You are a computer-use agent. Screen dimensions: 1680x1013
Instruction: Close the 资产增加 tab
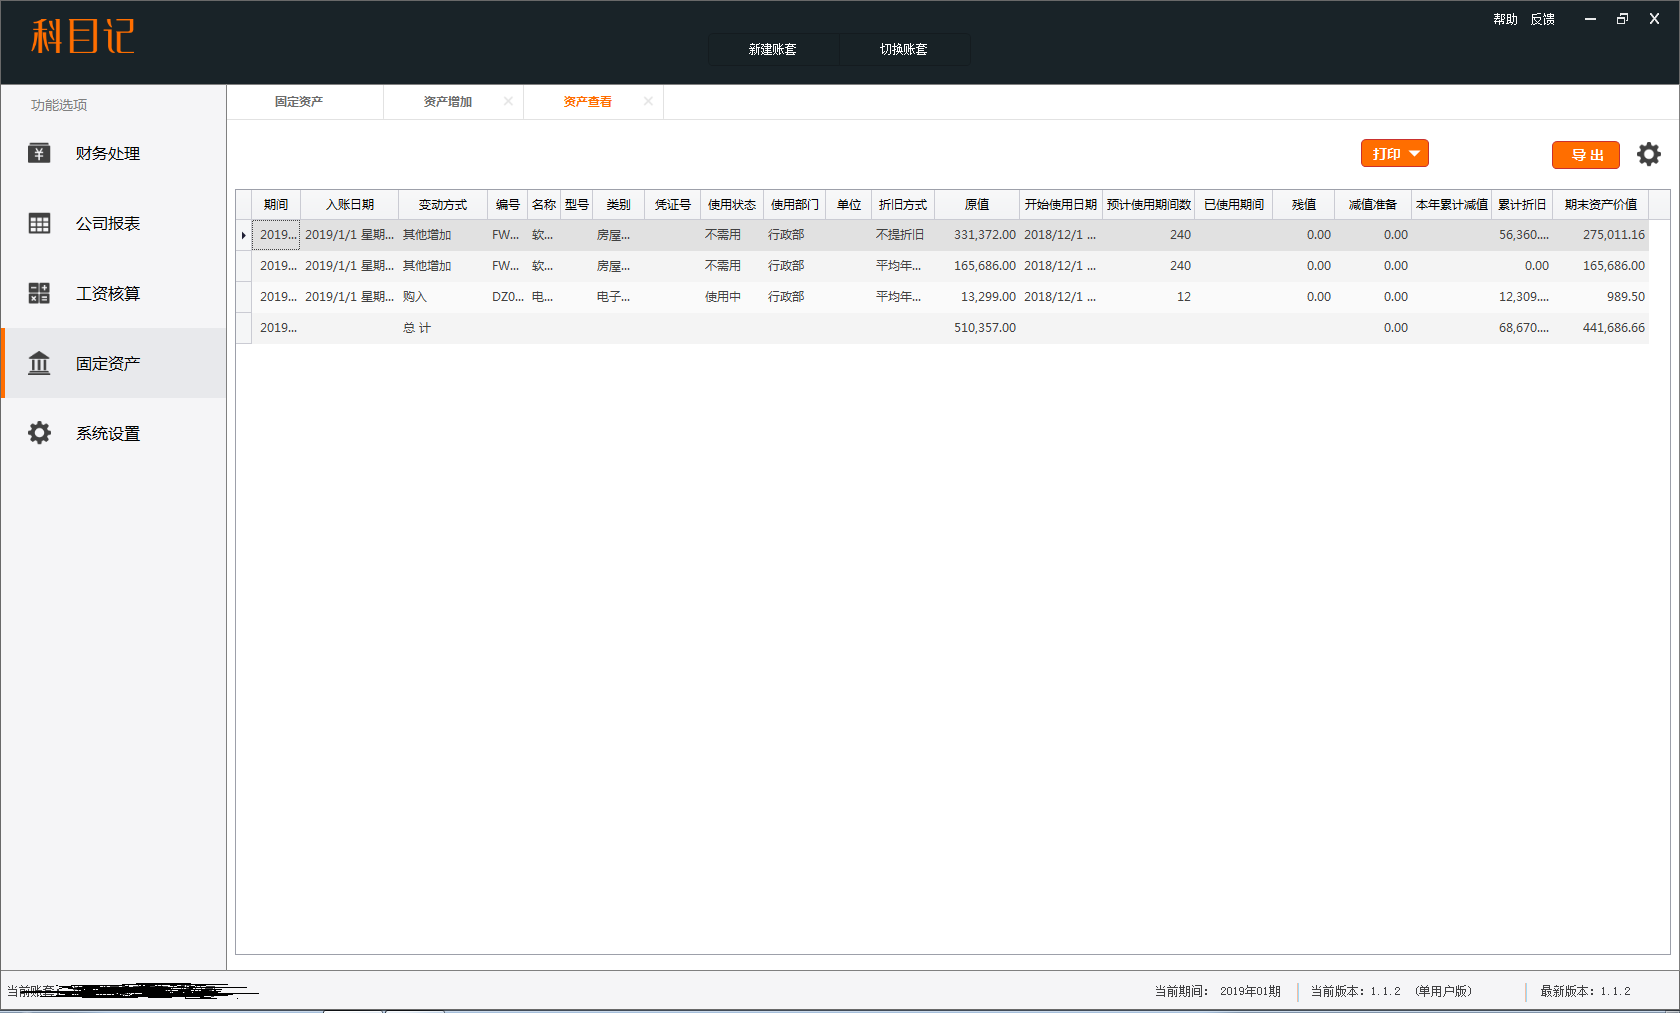click(x=508, y=101)
